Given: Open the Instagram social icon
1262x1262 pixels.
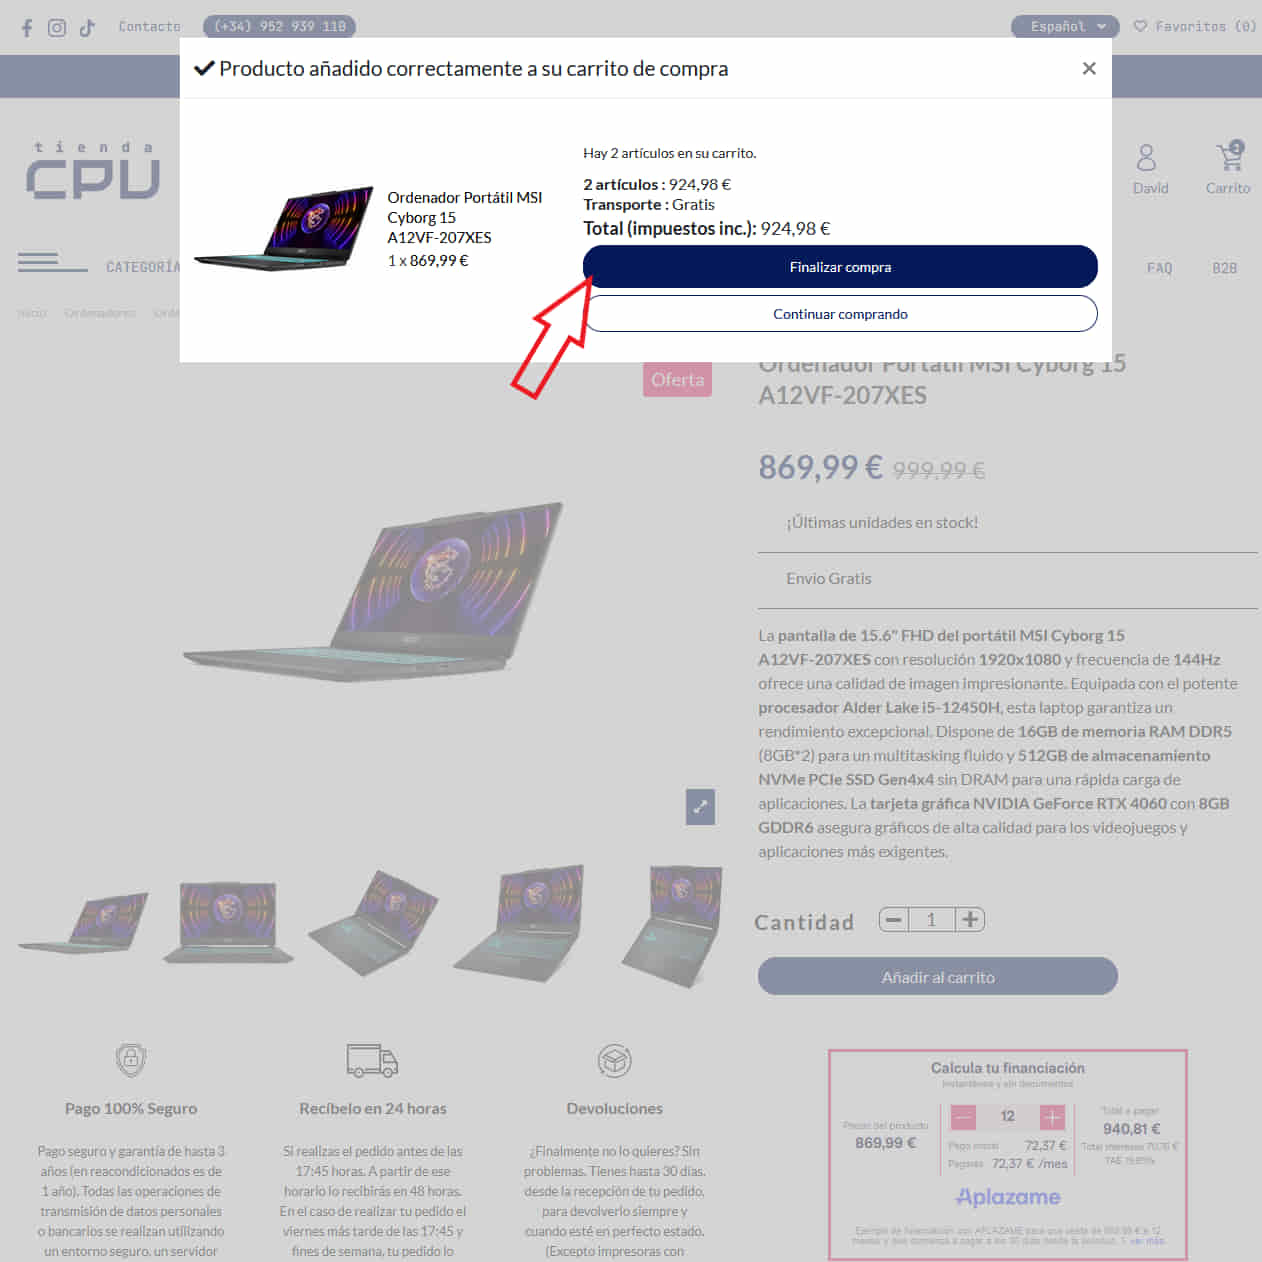Looking at the screenshot, I should point(57,28).
